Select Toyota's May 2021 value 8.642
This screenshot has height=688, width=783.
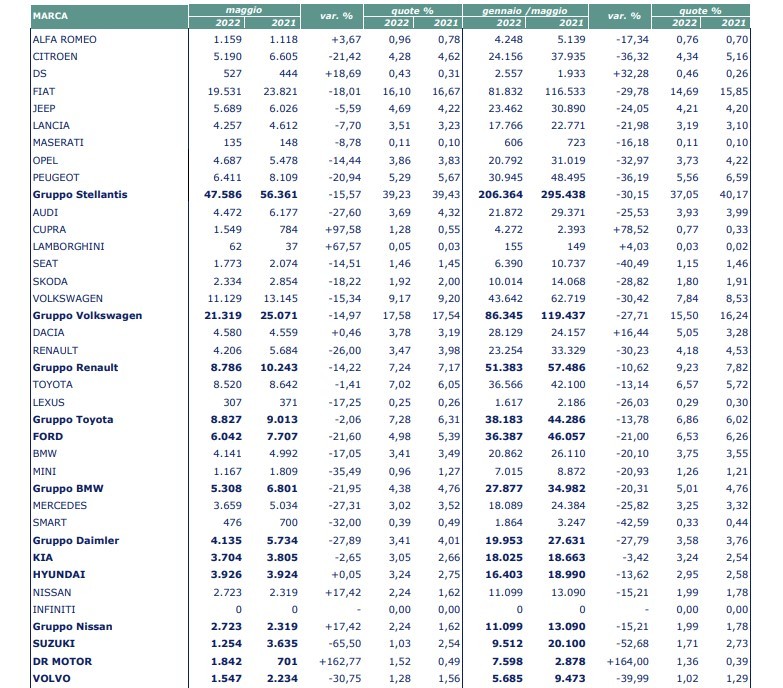click(284, 384)
